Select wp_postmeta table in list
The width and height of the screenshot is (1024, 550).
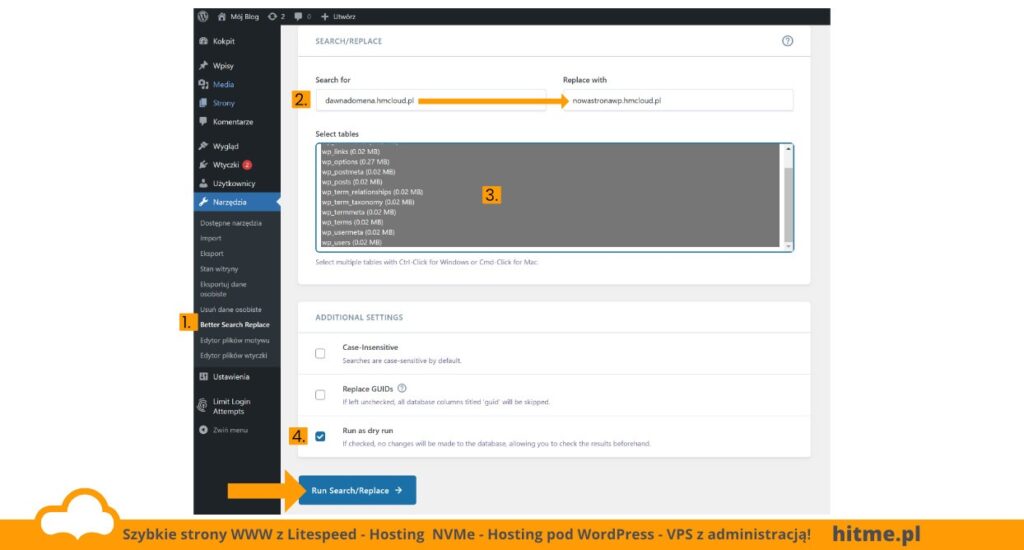coord(550,172)
